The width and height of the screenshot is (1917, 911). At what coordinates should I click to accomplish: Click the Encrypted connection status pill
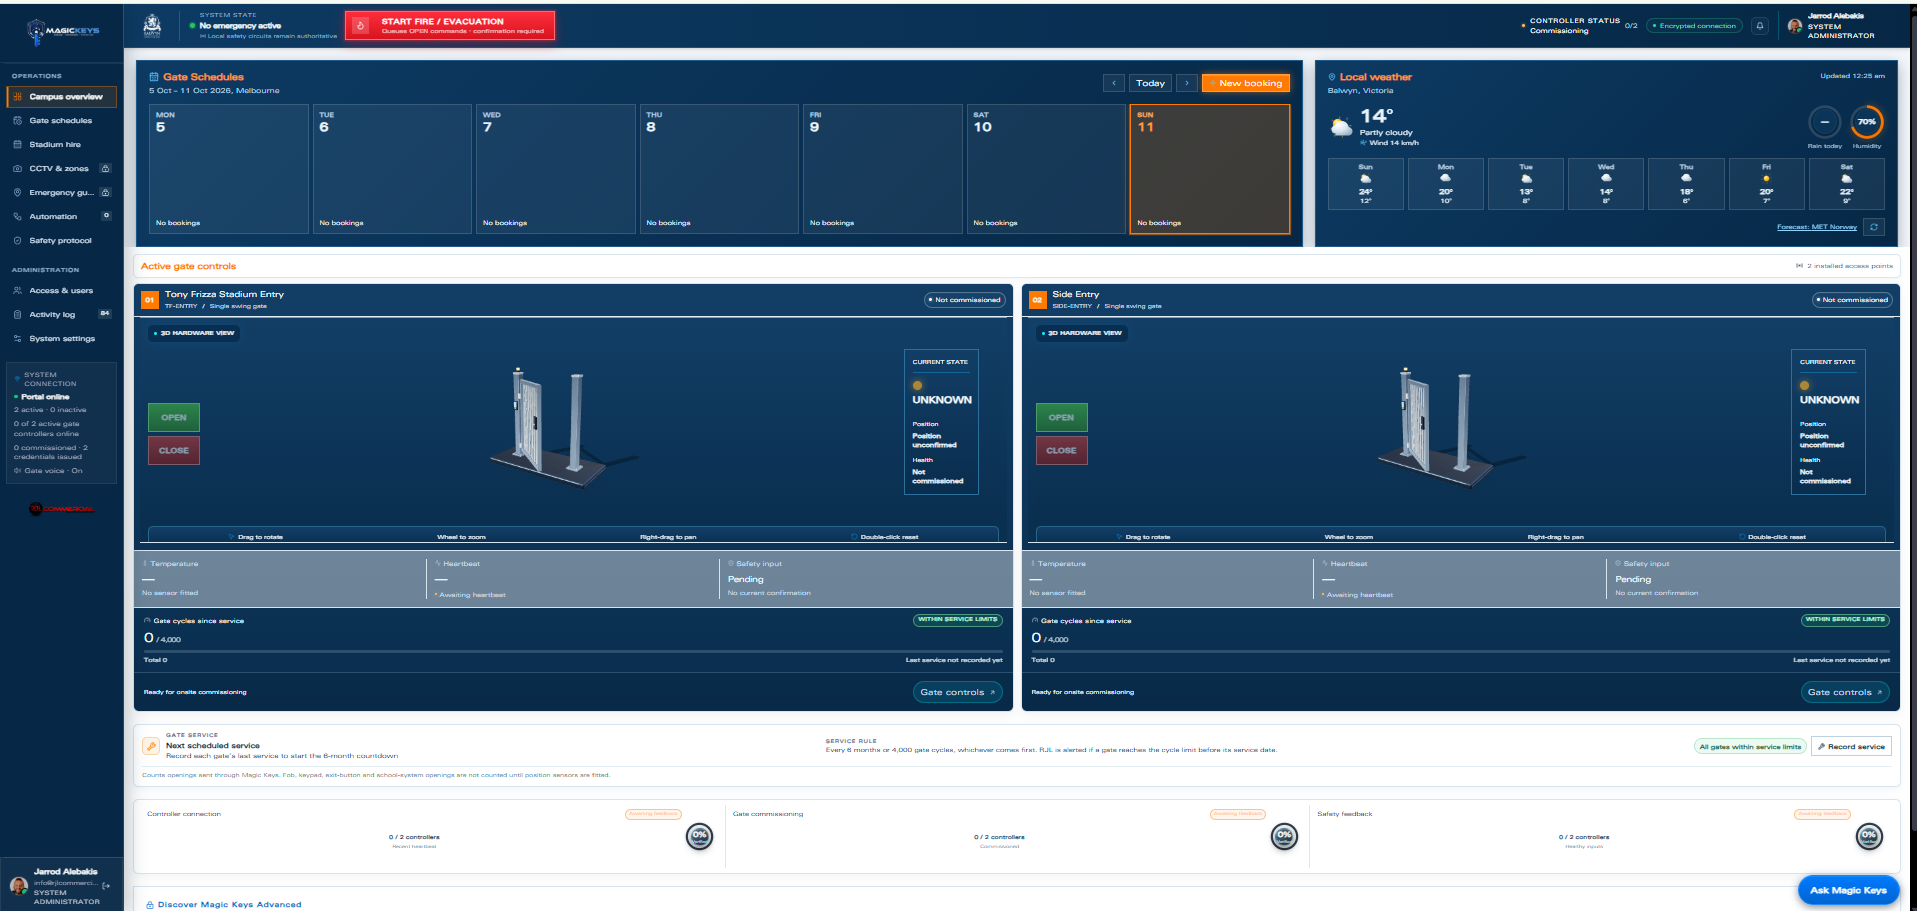click(x=1694, y=26)
